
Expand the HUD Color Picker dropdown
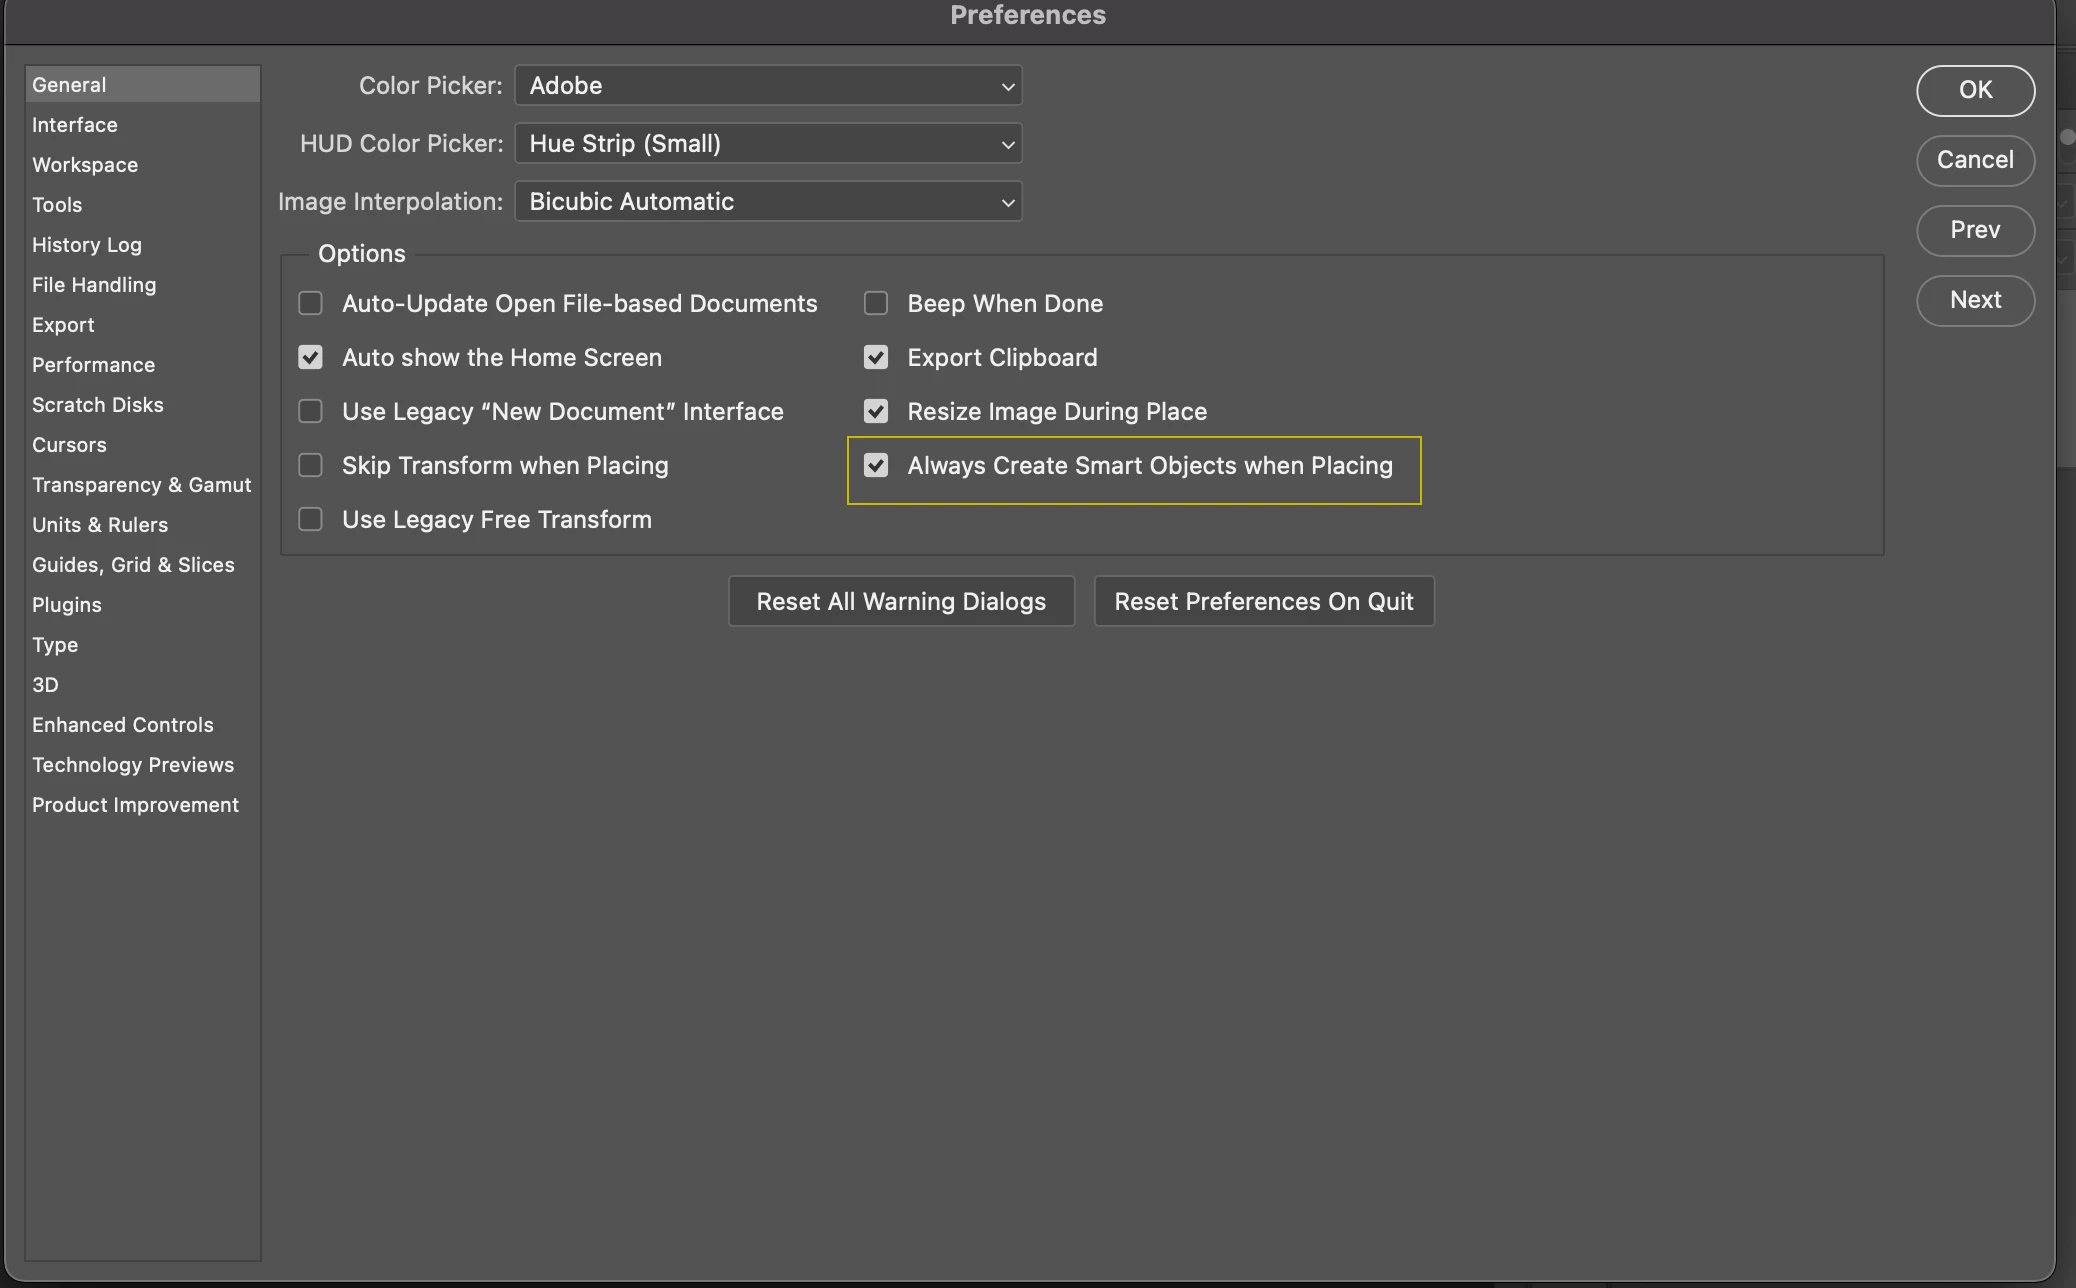[767, 144]
